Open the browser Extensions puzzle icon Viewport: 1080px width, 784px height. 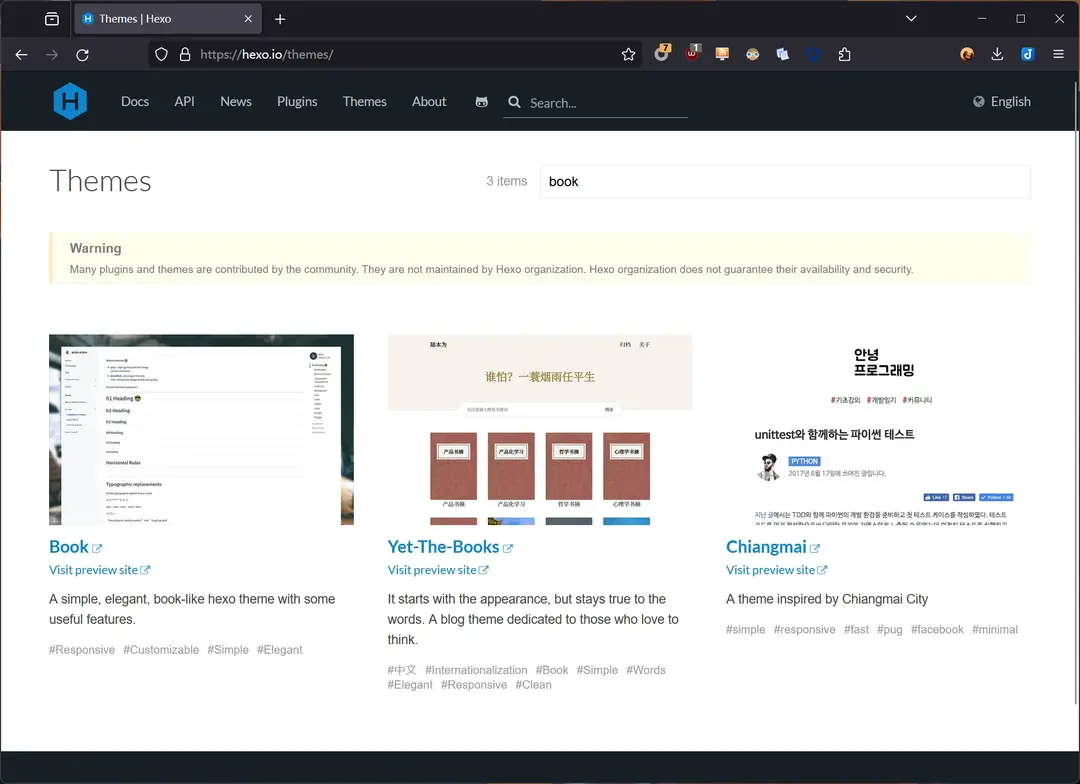(845, 55)
